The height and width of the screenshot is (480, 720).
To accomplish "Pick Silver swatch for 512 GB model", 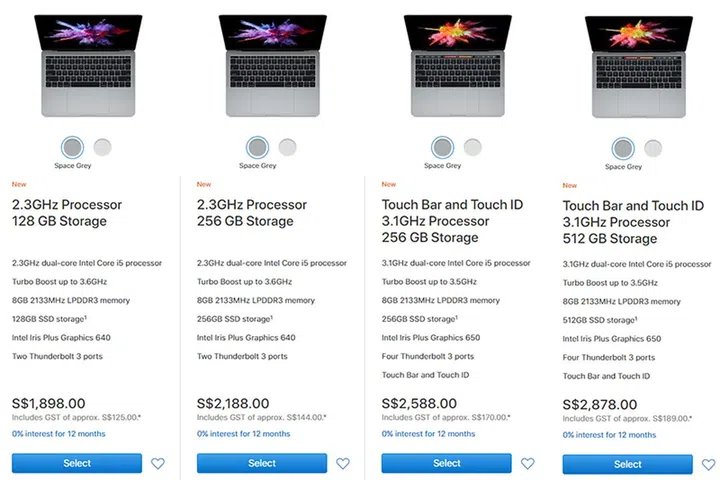I will point(653,148).
